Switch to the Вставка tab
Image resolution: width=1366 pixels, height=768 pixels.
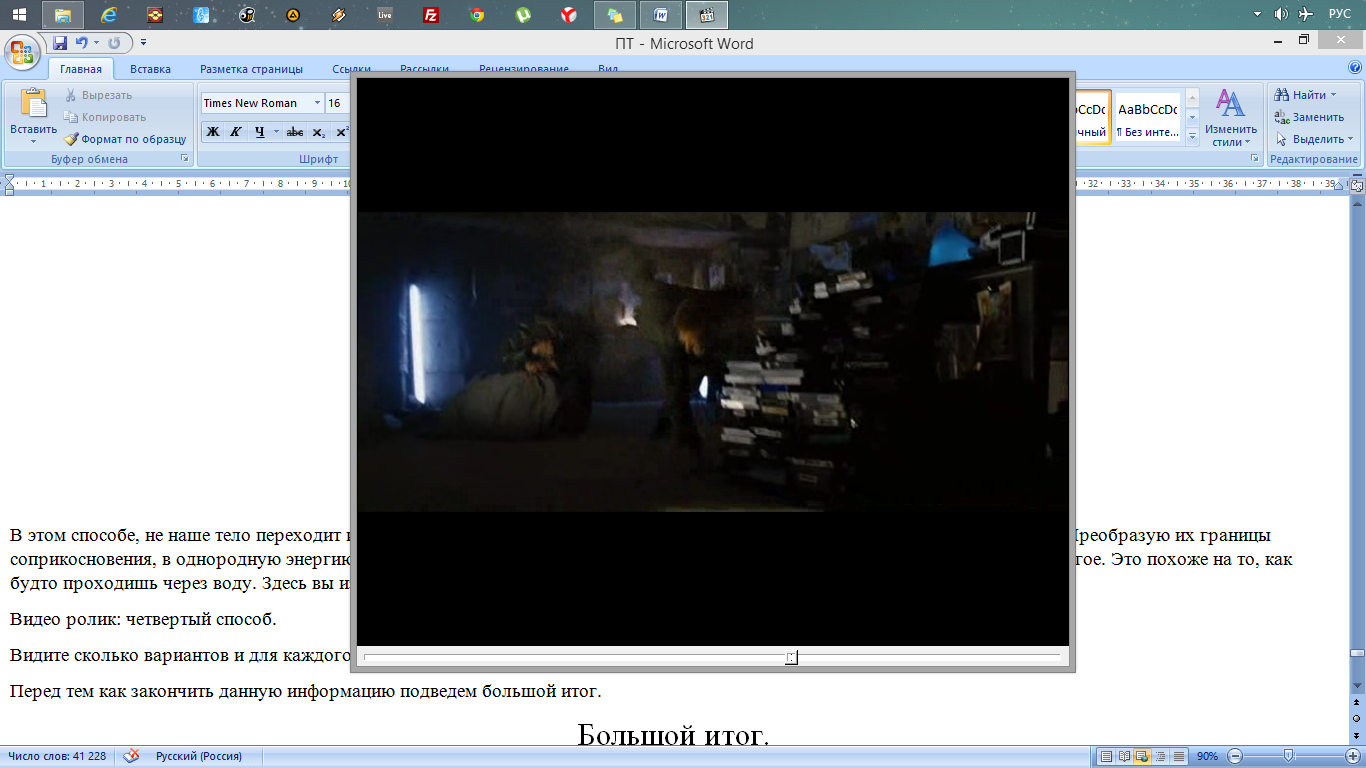pyautogui.click(x=150, y=69)
